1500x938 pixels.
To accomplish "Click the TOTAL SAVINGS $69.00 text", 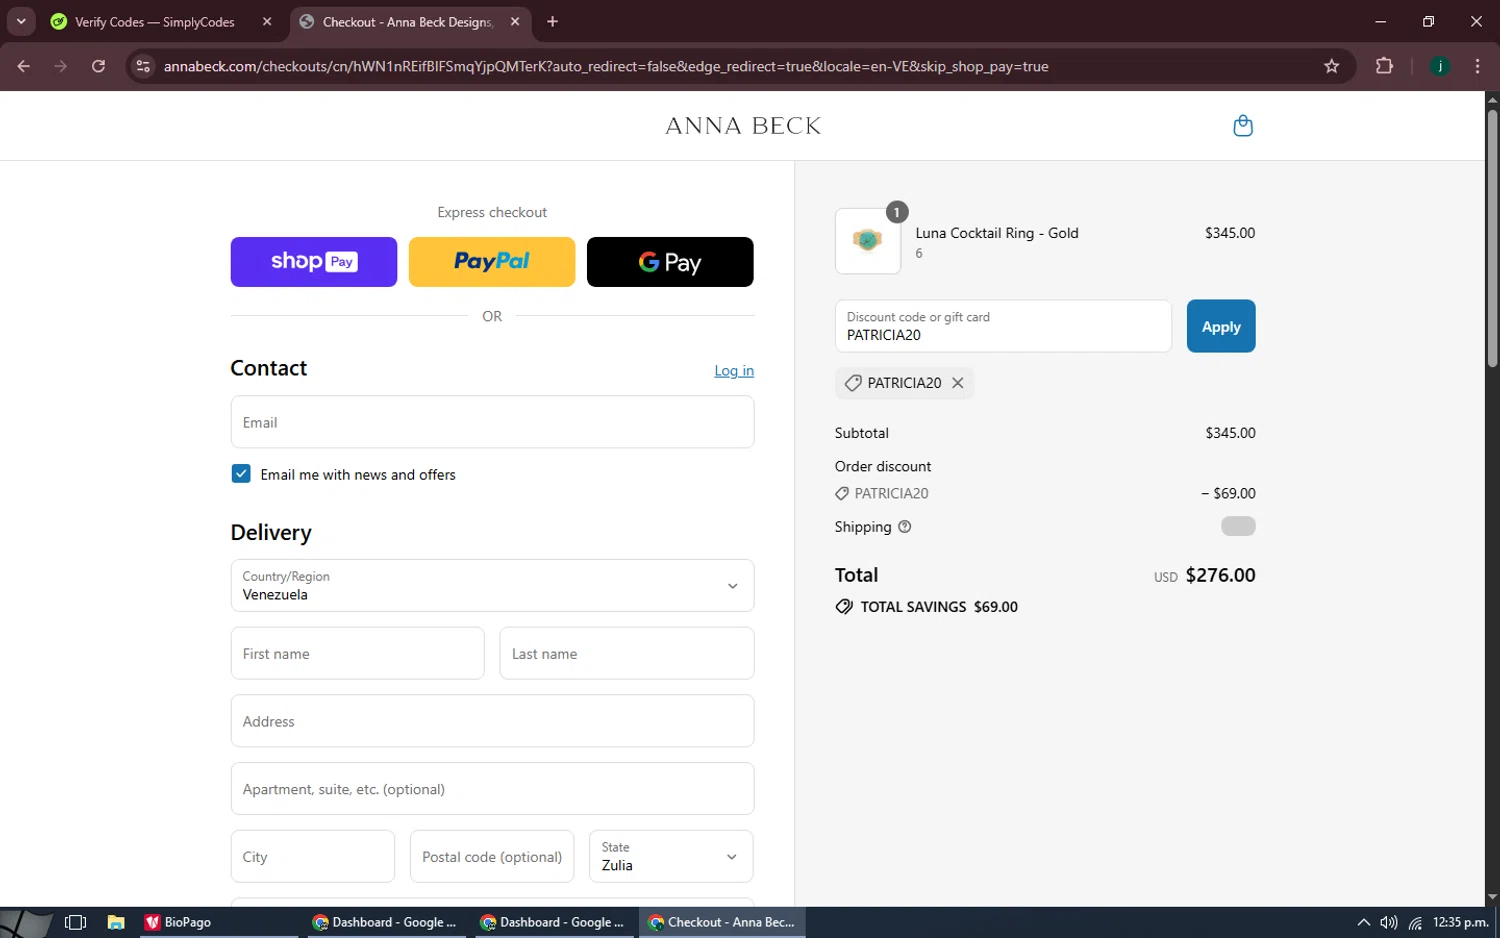I will pos(939,607).
